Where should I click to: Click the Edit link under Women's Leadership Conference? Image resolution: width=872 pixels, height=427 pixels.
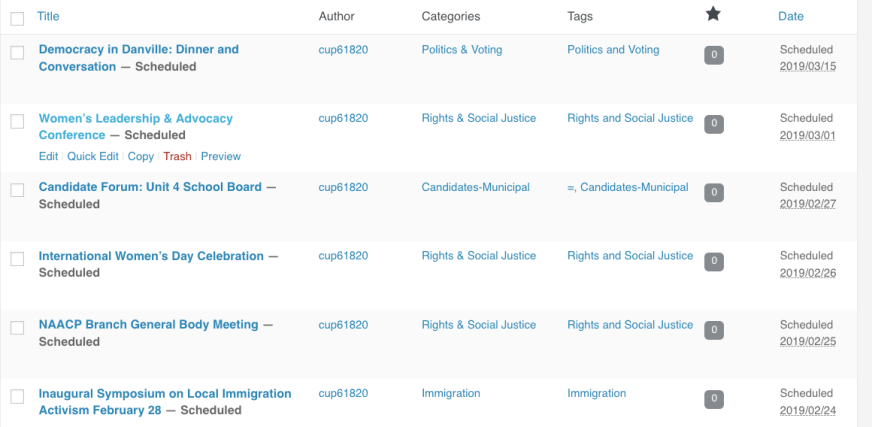[48, 156]
